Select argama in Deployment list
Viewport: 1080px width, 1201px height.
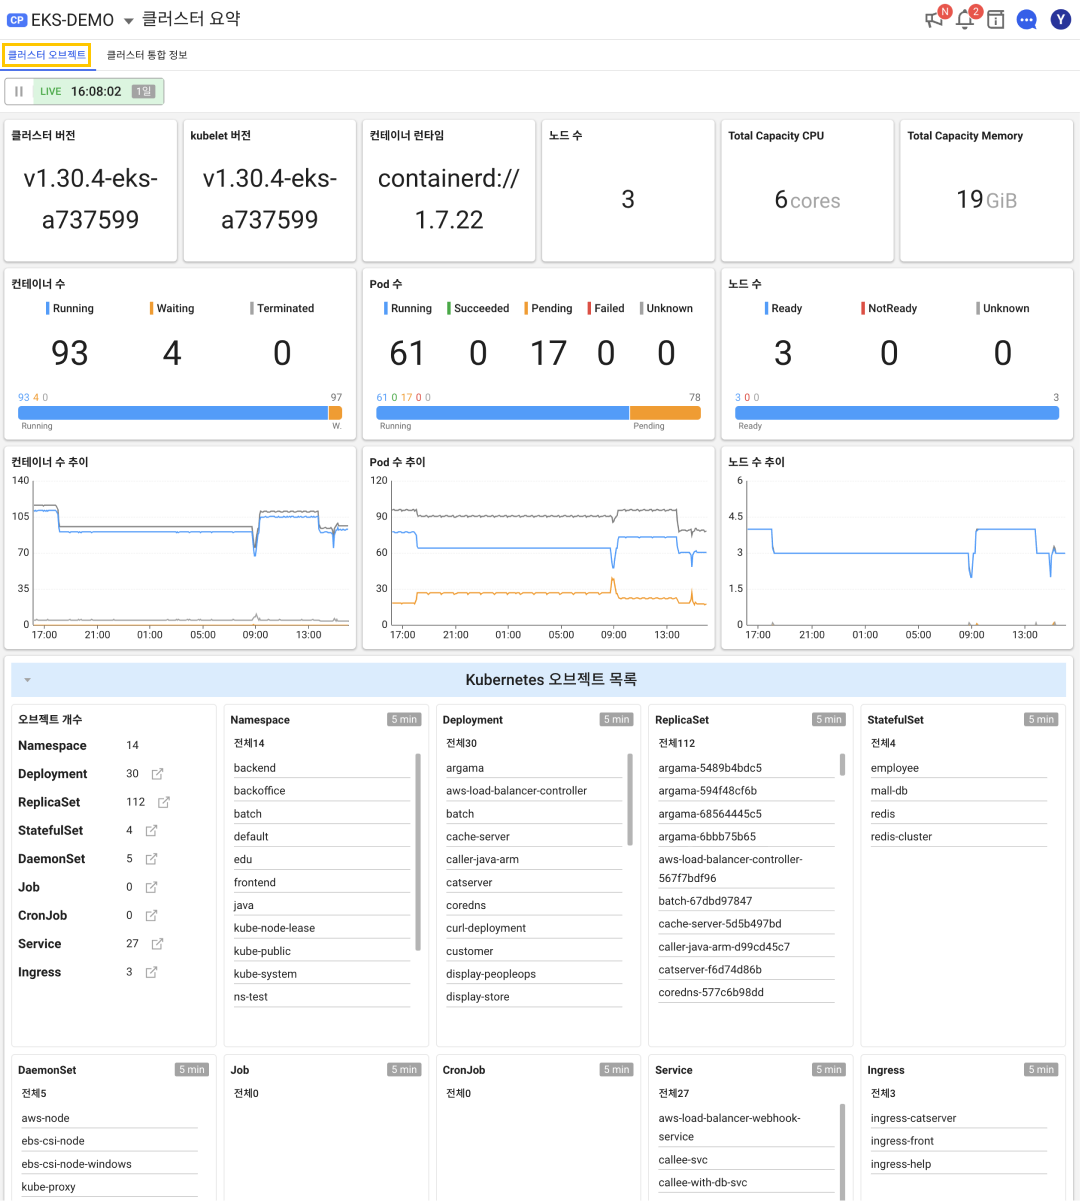click(533, 768)
